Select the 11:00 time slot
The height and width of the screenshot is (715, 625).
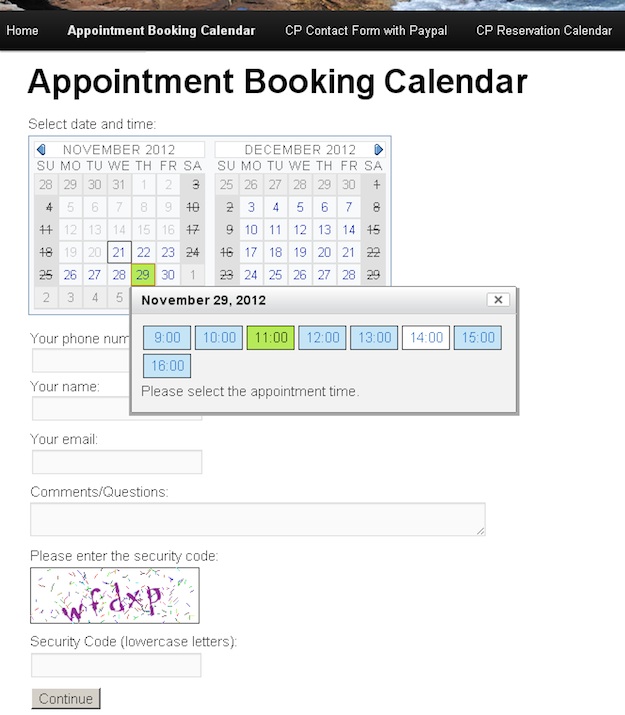tap(271, 338)
